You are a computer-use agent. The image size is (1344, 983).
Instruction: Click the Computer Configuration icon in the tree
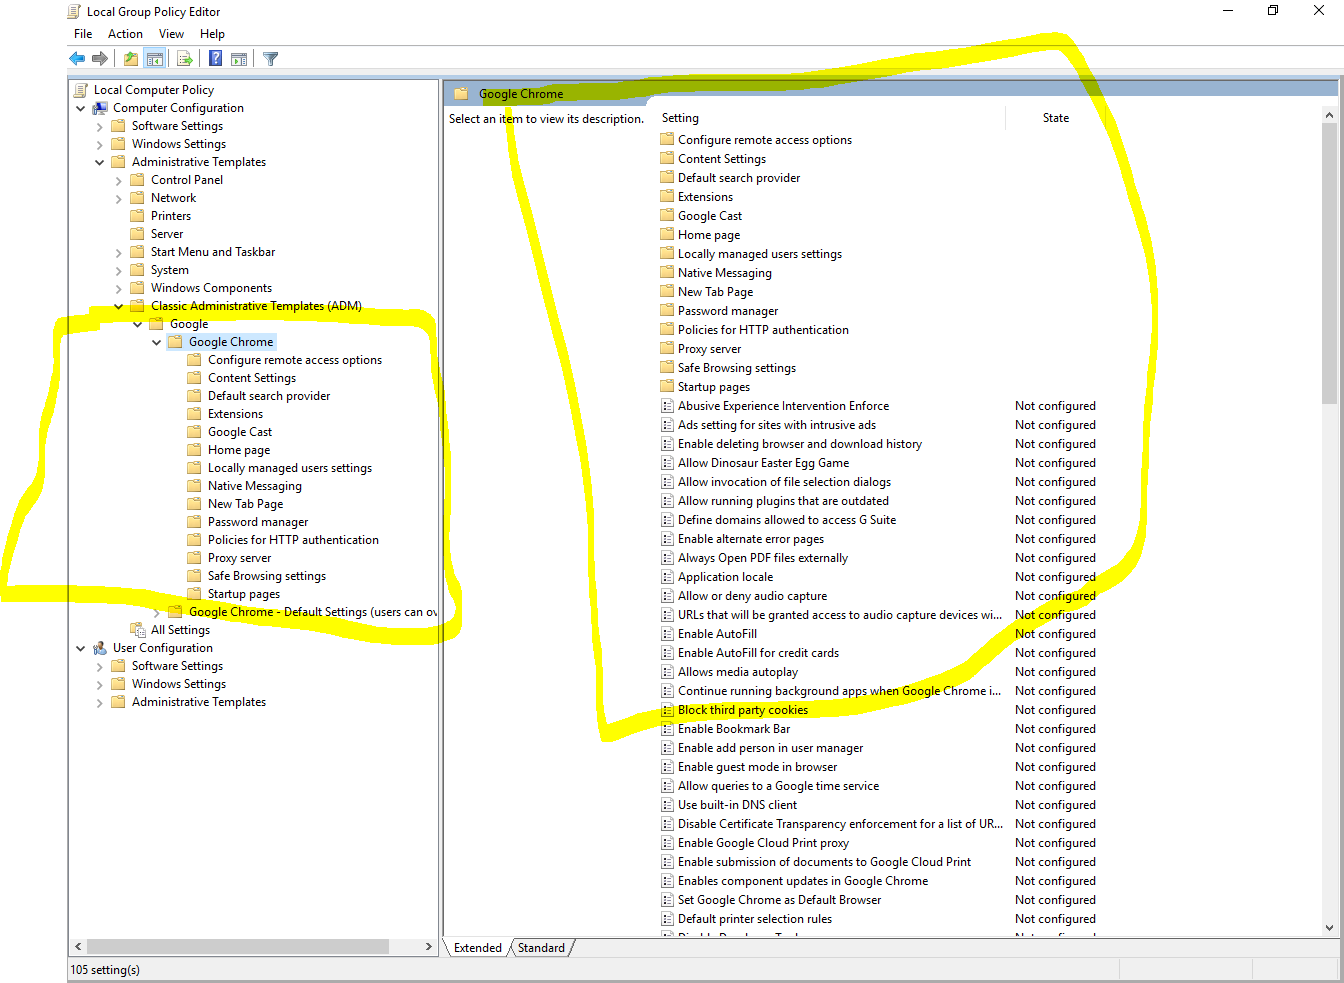point(100,108)
